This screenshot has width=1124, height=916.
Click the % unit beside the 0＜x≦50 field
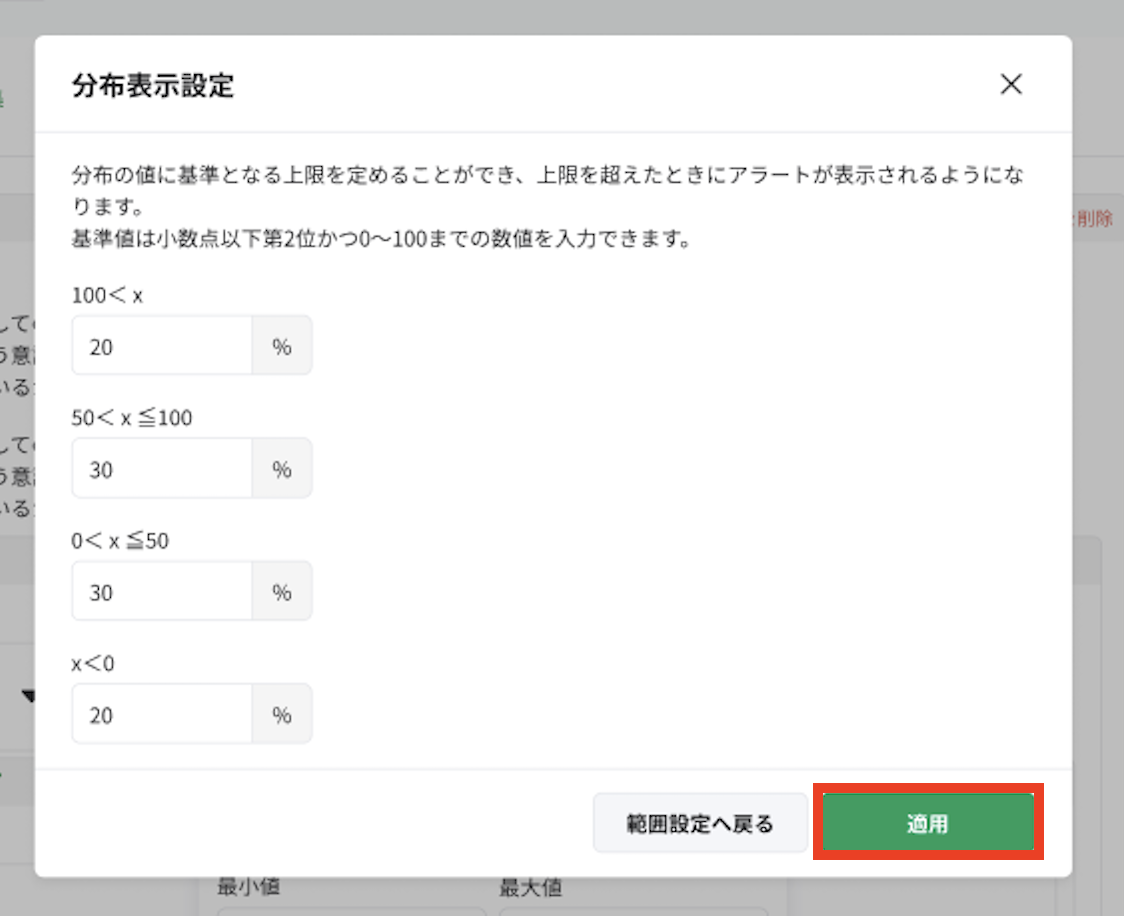pyautogui.click(x=281, y=591)
